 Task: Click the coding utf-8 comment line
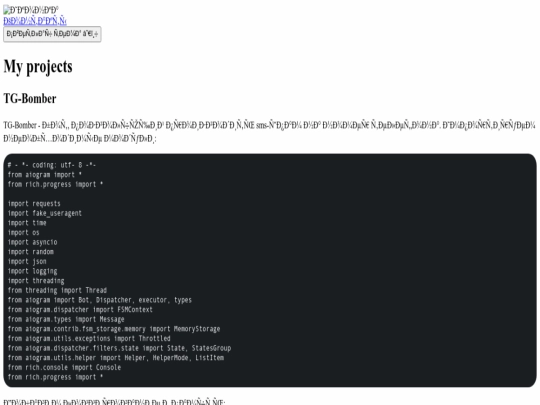point(52,165)
